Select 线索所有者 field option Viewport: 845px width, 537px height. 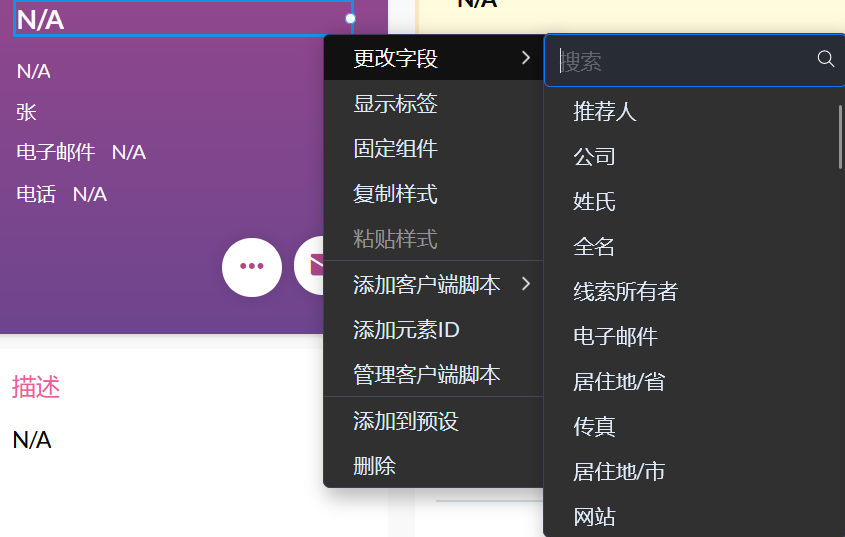coord(625,292)
